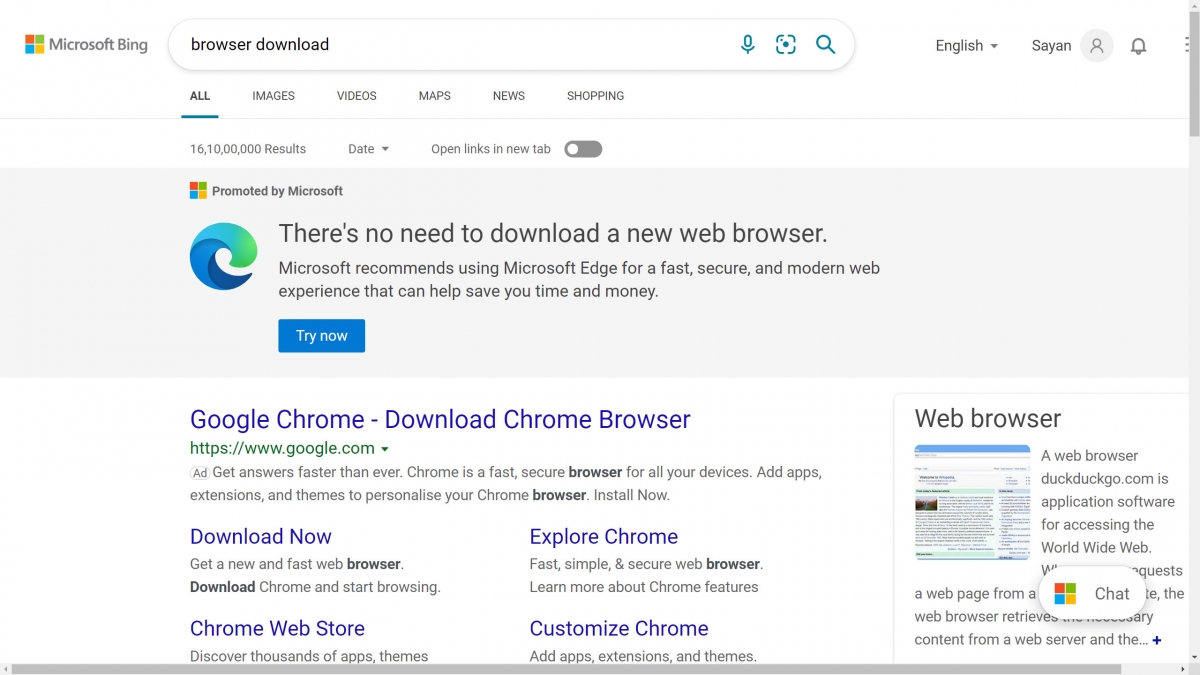Toggle Open links in new tab
The height and width of the screenshot is (675, 1200).
coord(583,149)
